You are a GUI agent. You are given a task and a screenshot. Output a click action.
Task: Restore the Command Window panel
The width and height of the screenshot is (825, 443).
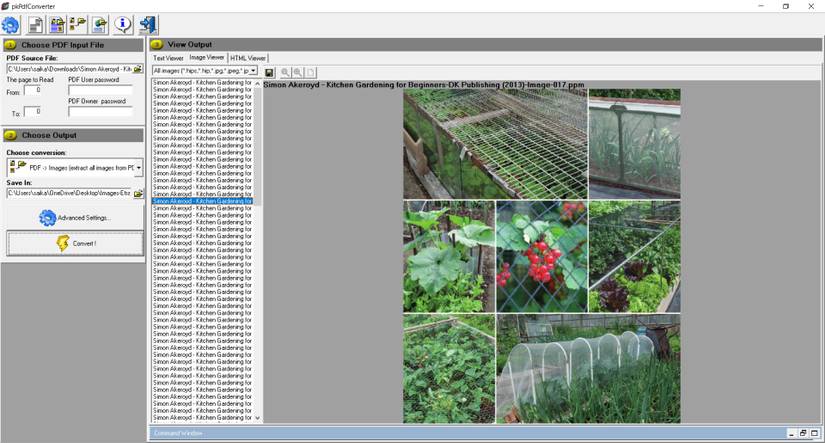pyautogui.click(x=803, y=433)
